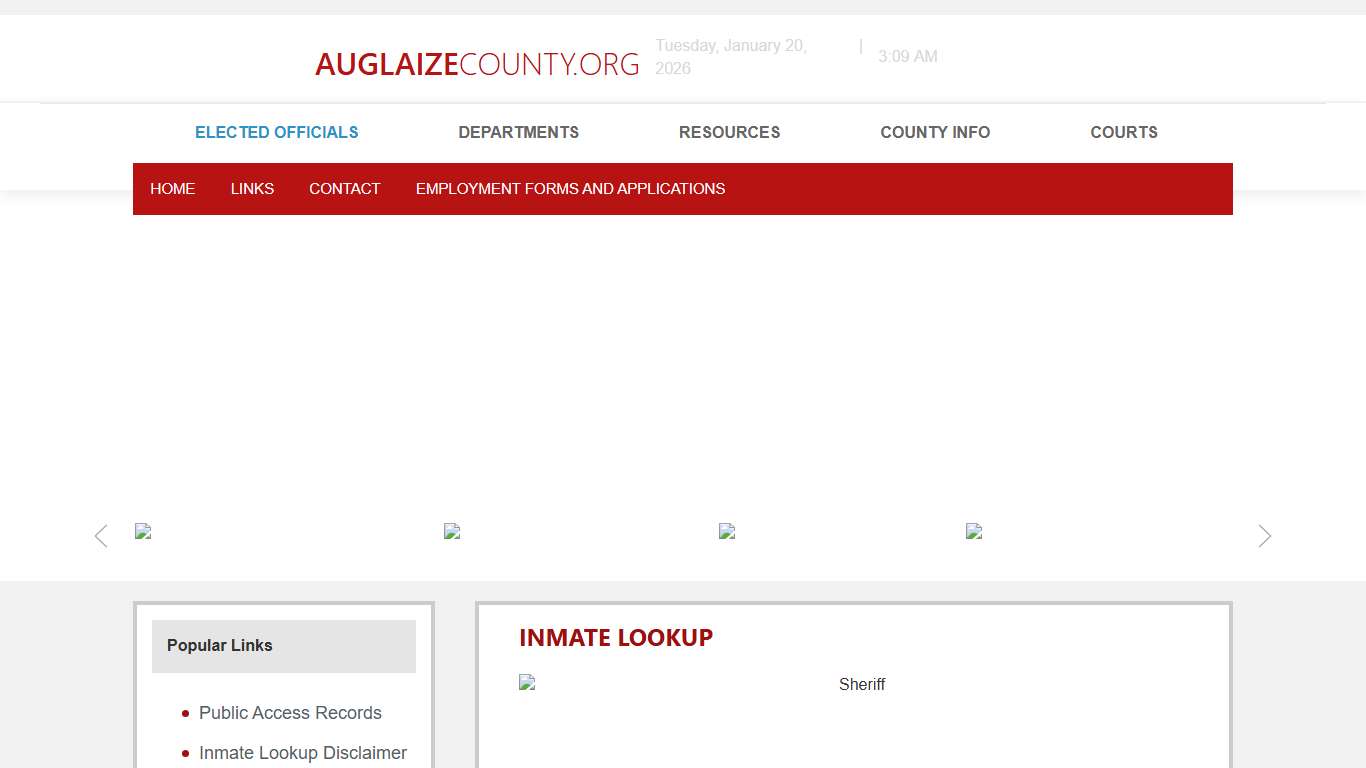Click the Sheriff image placeholder
1366x768 pixels.
pyautogui.click(x=527, y=682)
